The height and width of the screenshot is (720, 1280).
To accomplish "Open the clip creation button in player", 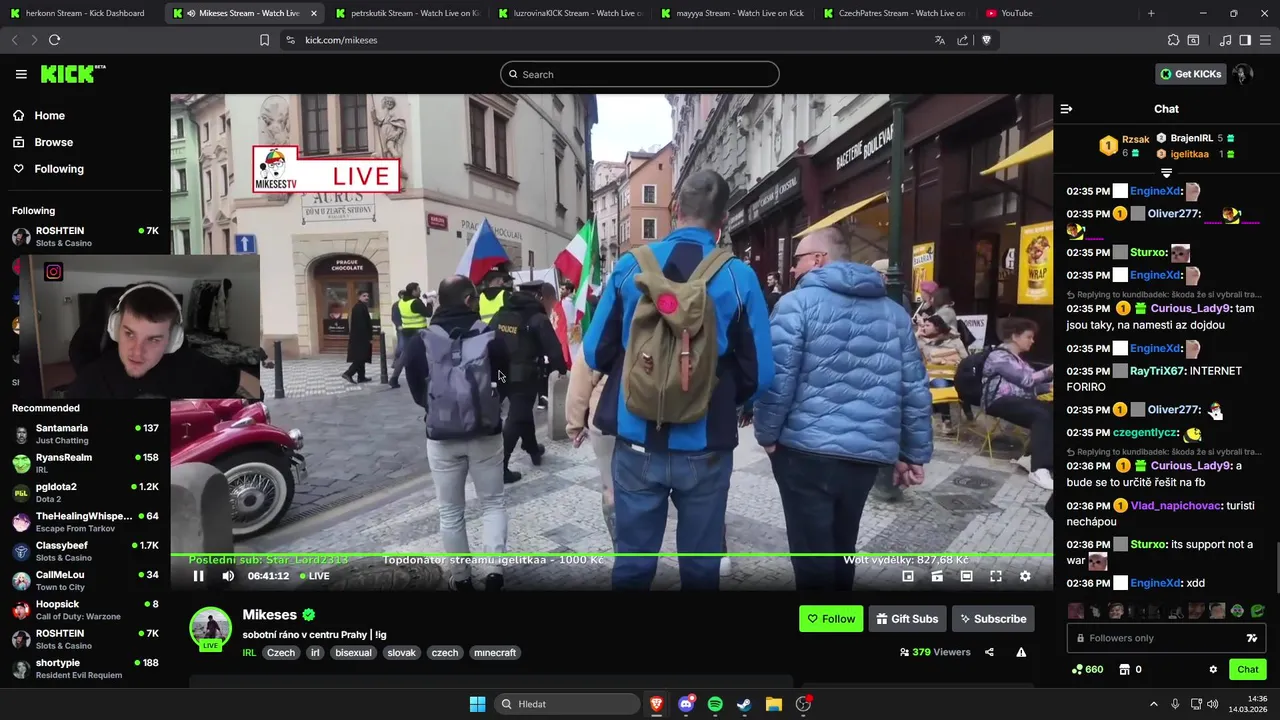I will click(937, 576).
